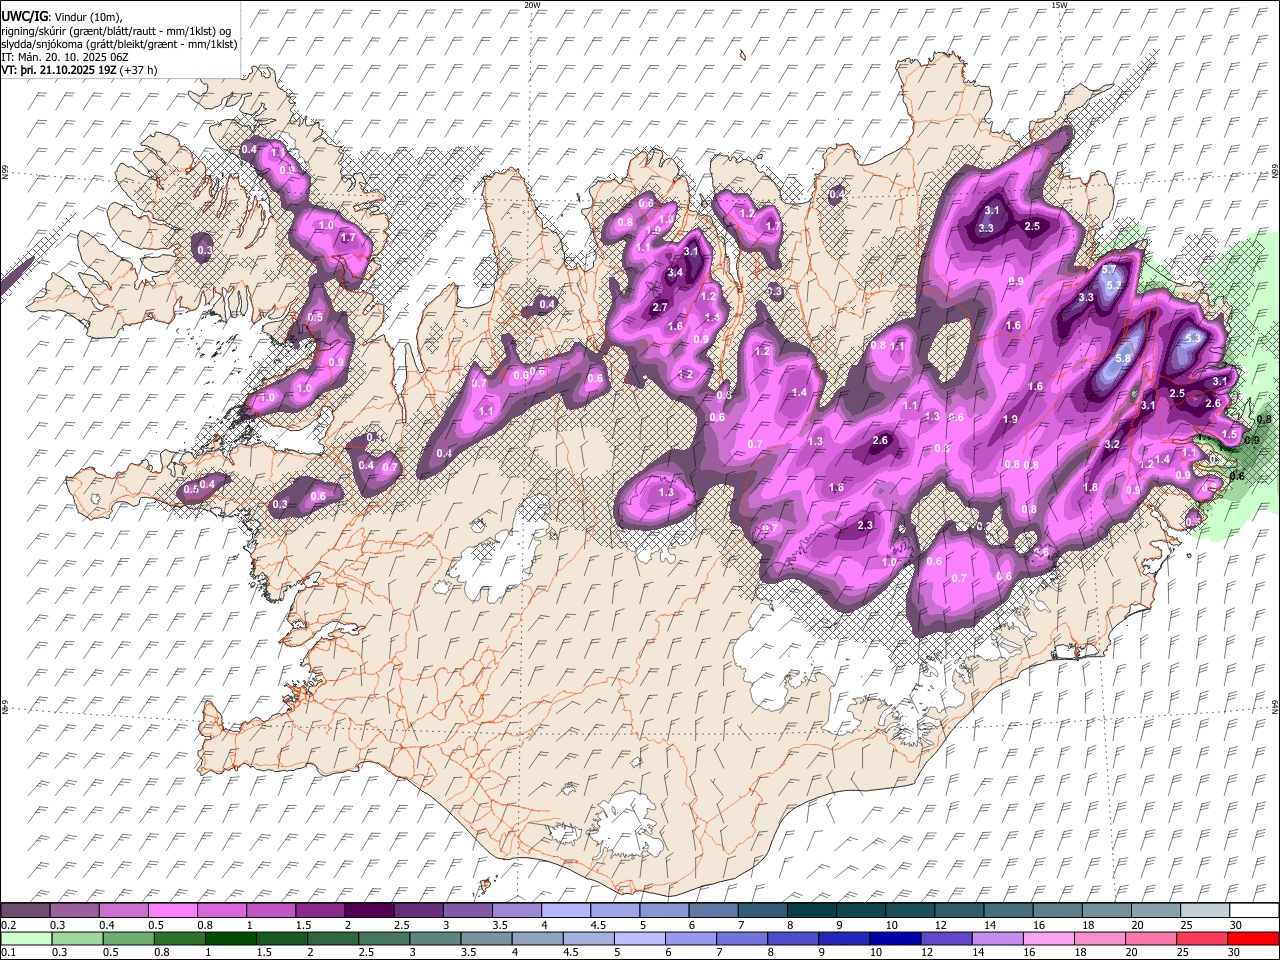The image size is (1280, 960).
Task: Select the dark teal 8 swatch in the upper legend
Action: (812, 911)
